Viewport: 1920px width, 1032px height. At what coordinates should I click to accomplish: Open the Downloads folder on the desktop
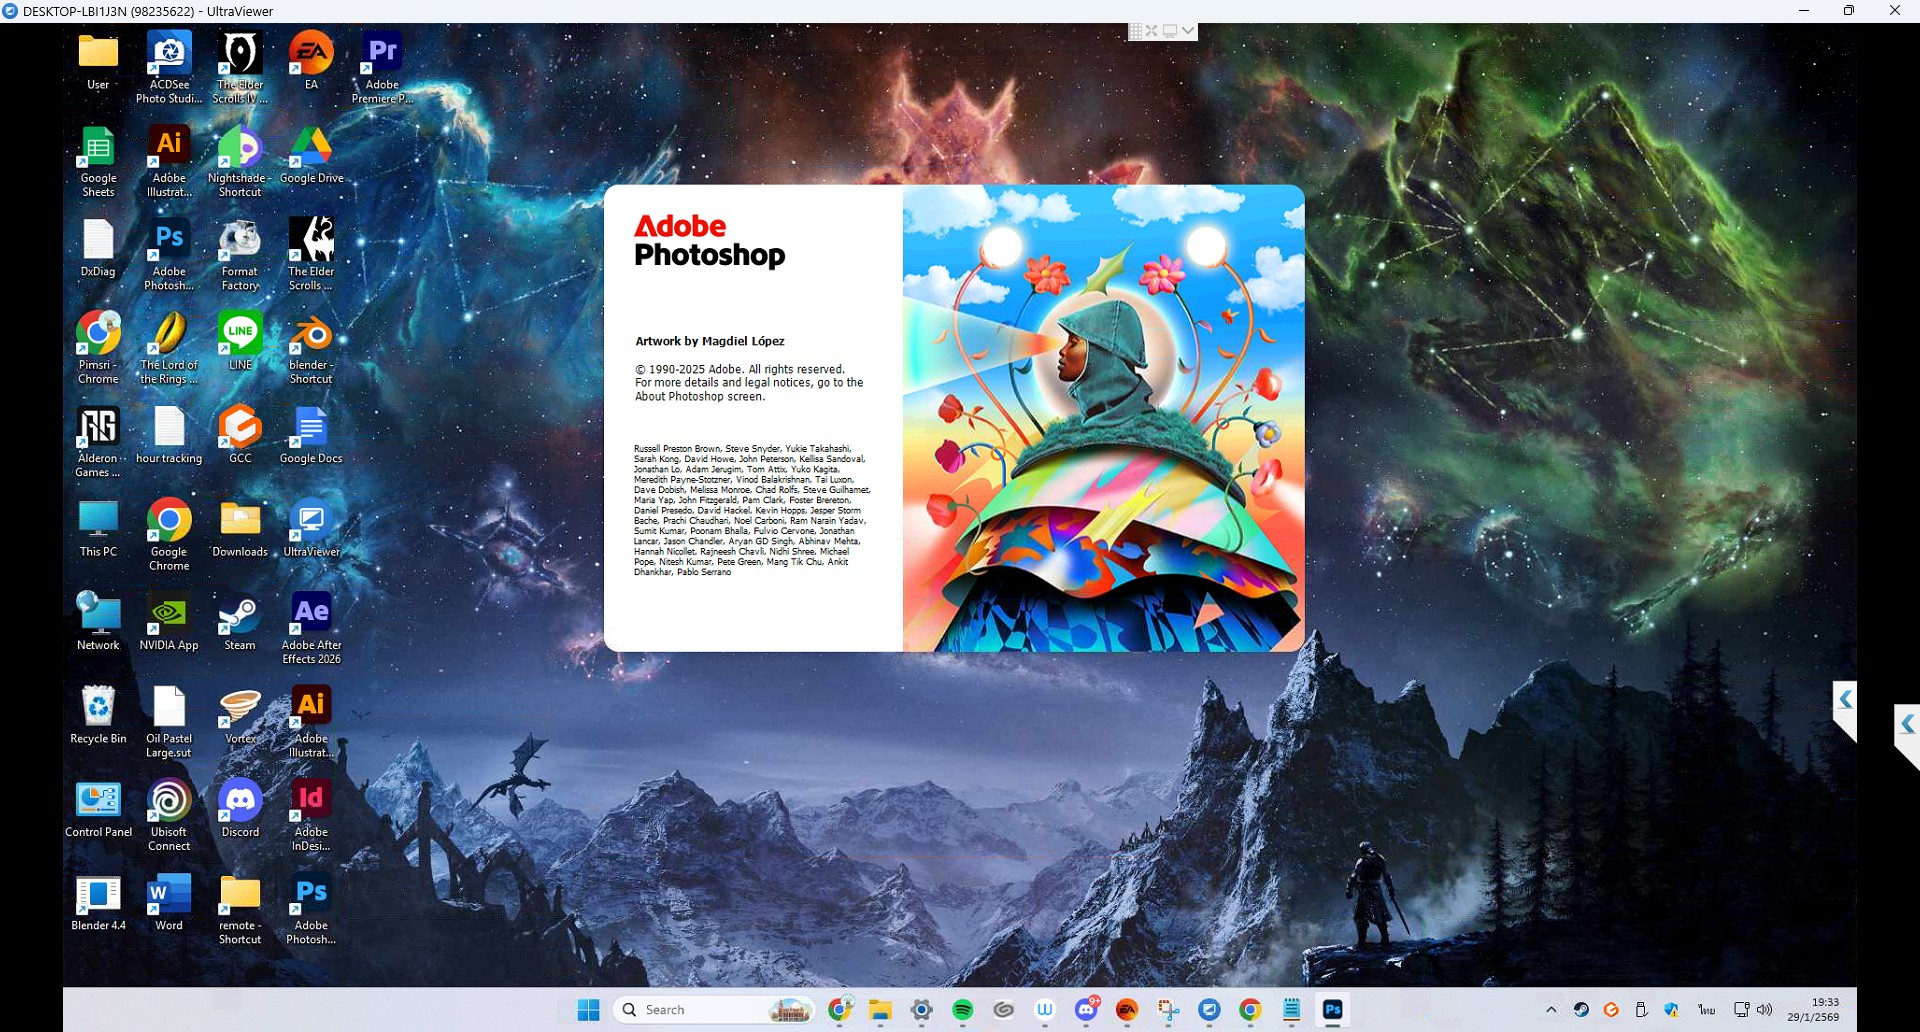pos(240,528)
